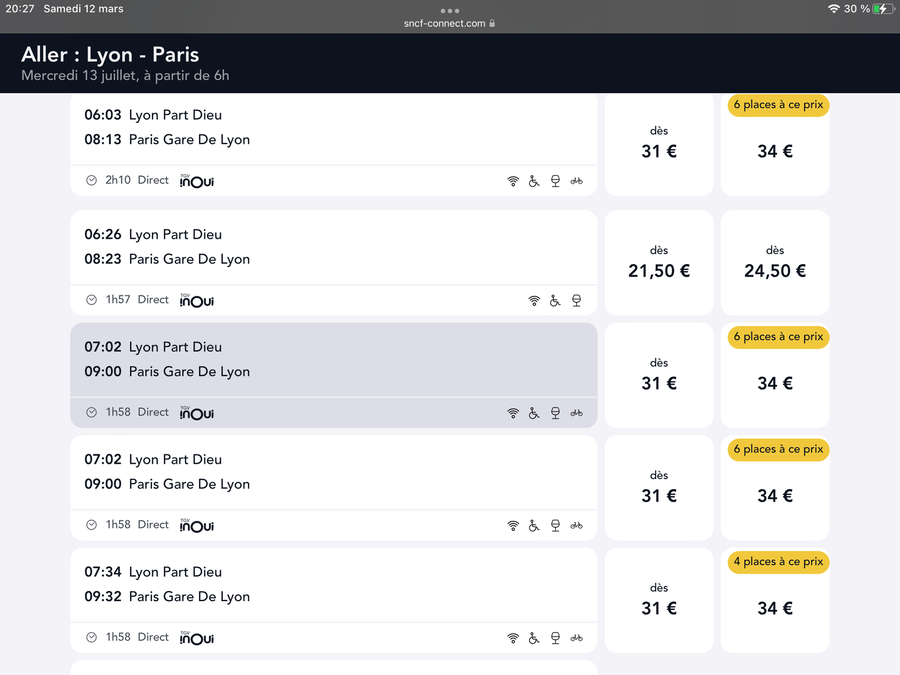Screen dimensions: 900x675
Task: Click the bicycle icon on the 07:34 train
Action: (x=576, y=638)
